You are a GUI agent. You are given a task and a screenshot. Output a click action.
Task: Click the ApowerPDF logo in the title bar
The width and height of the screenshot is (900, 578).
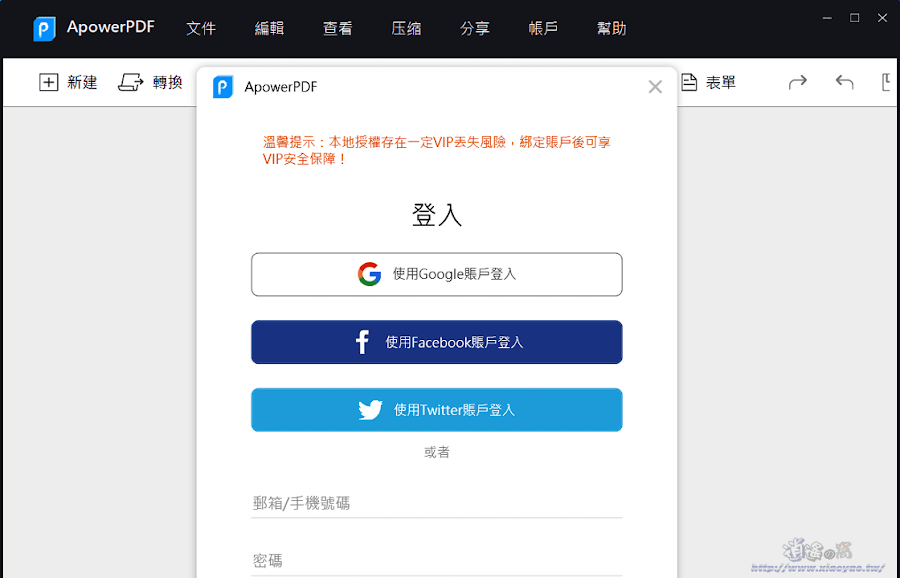coord(42,28)
